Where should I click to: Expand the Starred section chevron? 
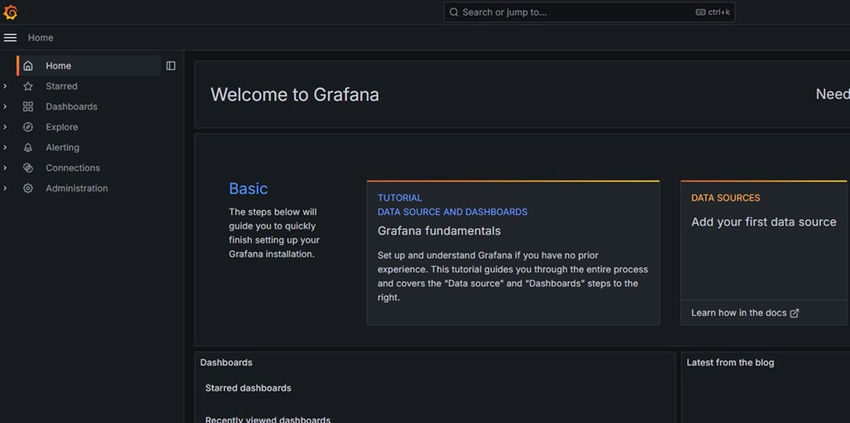5,86
